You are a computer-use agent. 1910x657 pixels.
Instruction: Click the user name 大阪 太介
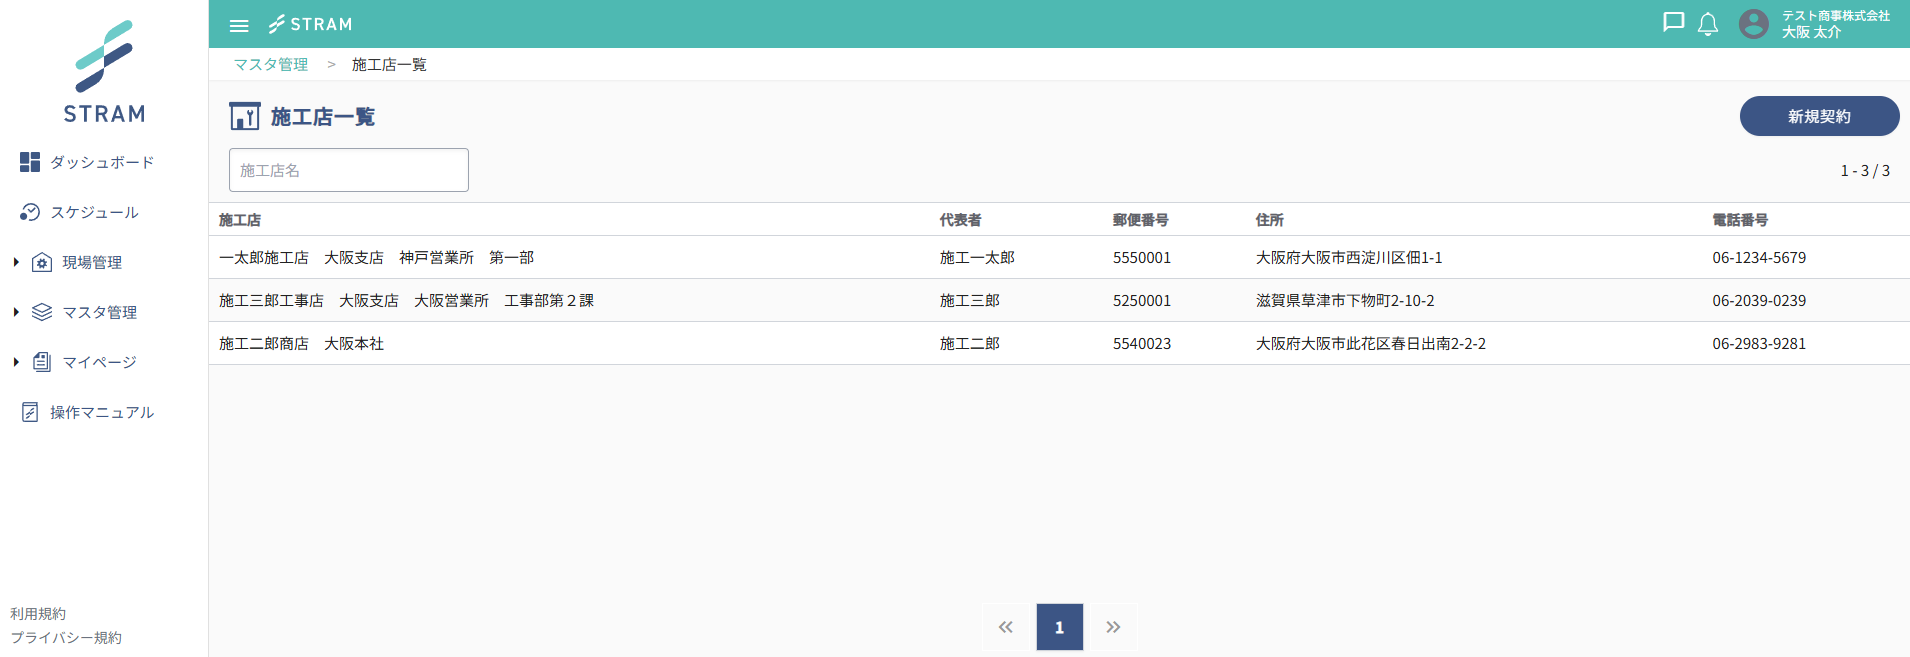1811,32
